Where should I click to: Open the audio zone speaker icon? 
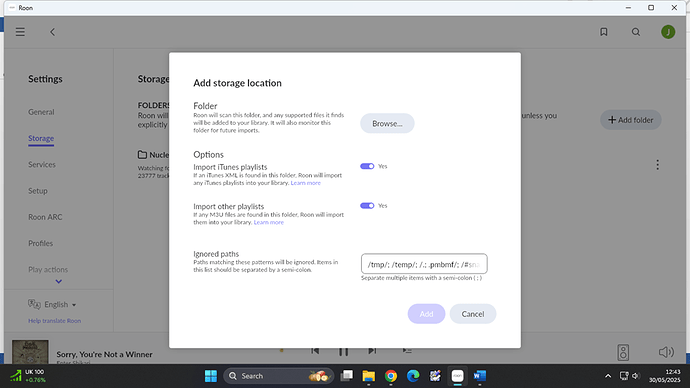[623, 352]
